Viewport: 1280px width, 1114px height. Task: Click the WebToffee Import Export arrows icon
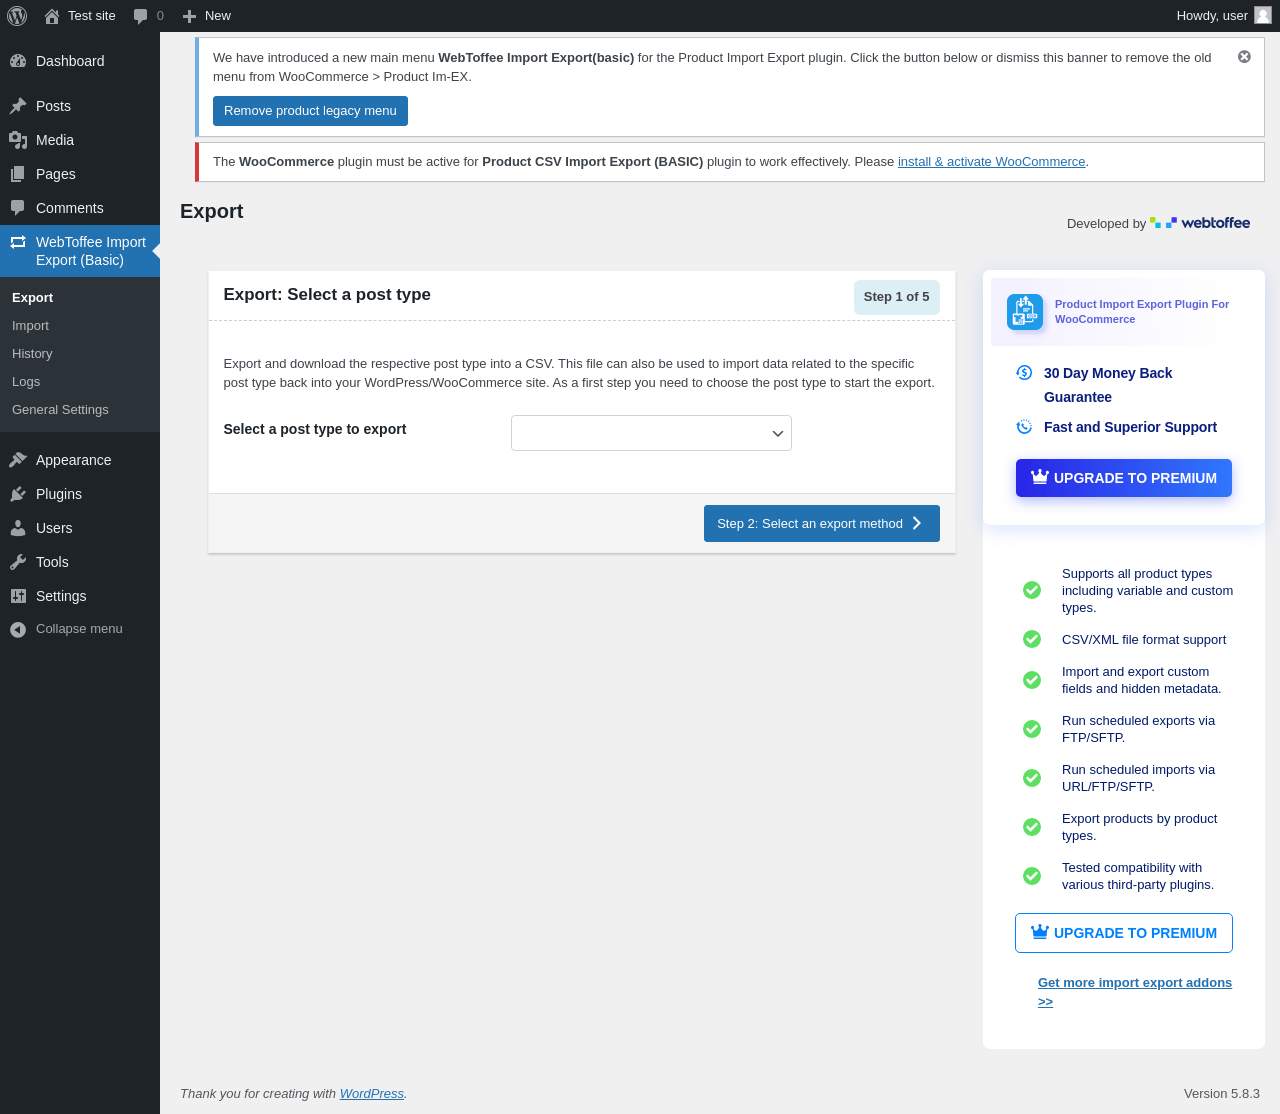18,242
